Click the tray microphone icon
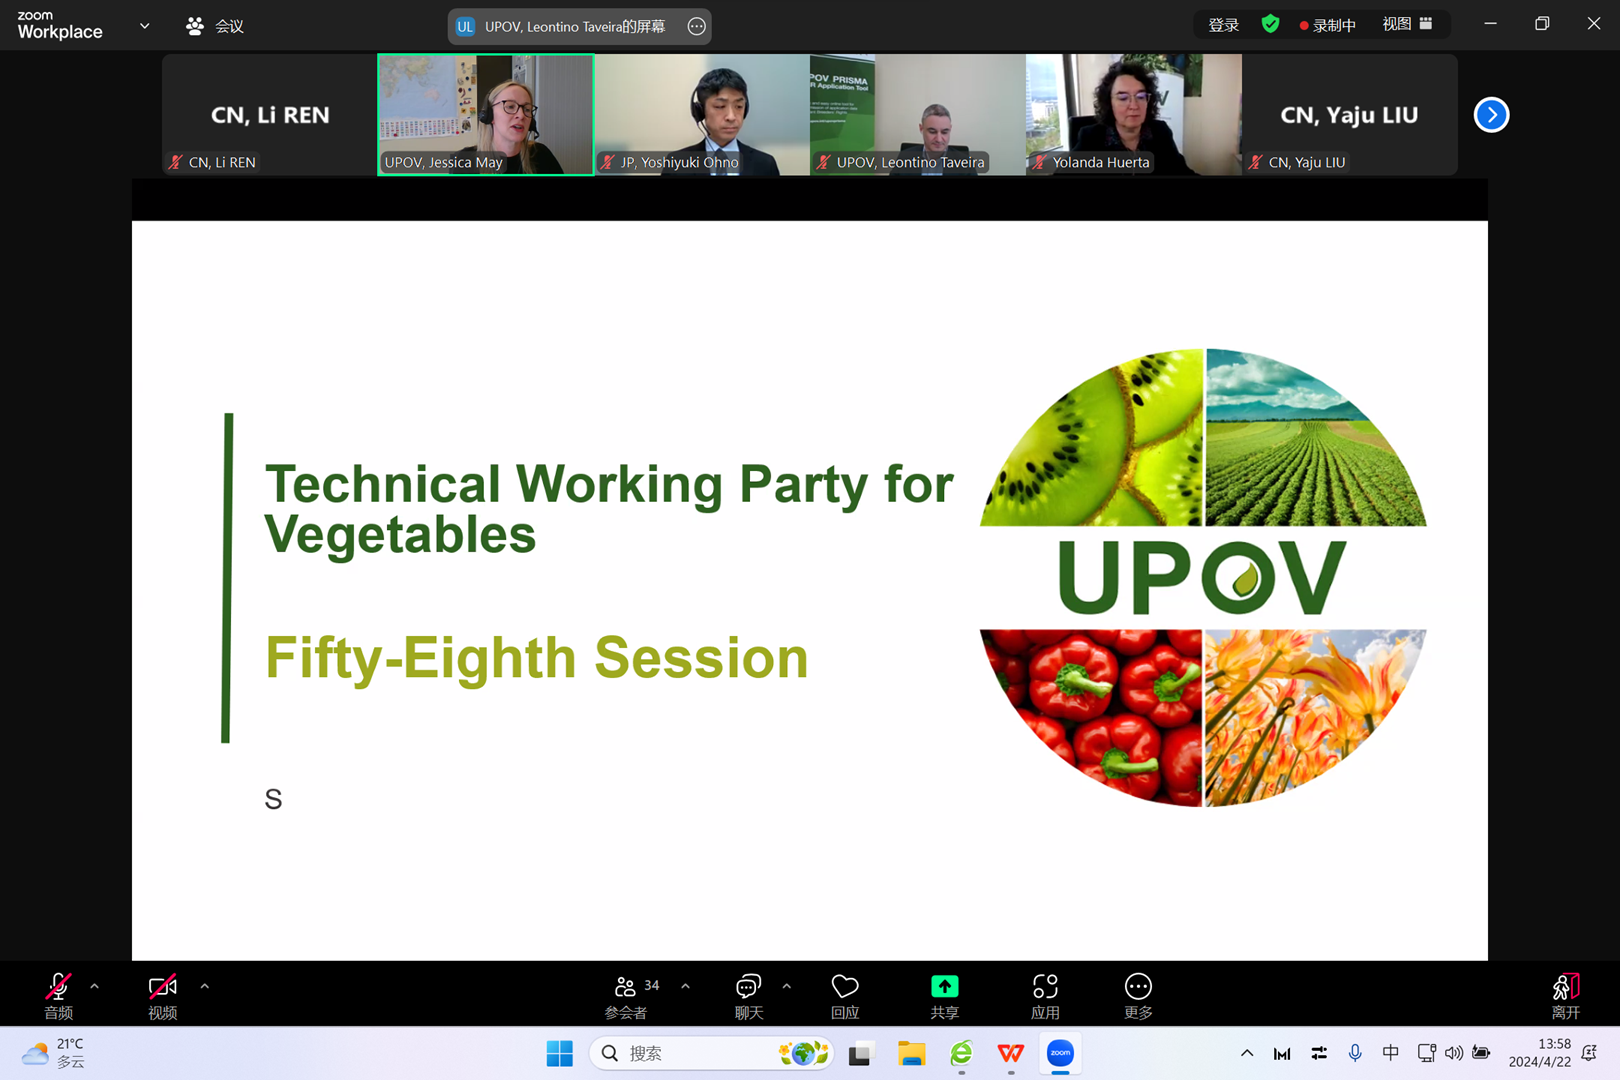 point(1355,1053)
